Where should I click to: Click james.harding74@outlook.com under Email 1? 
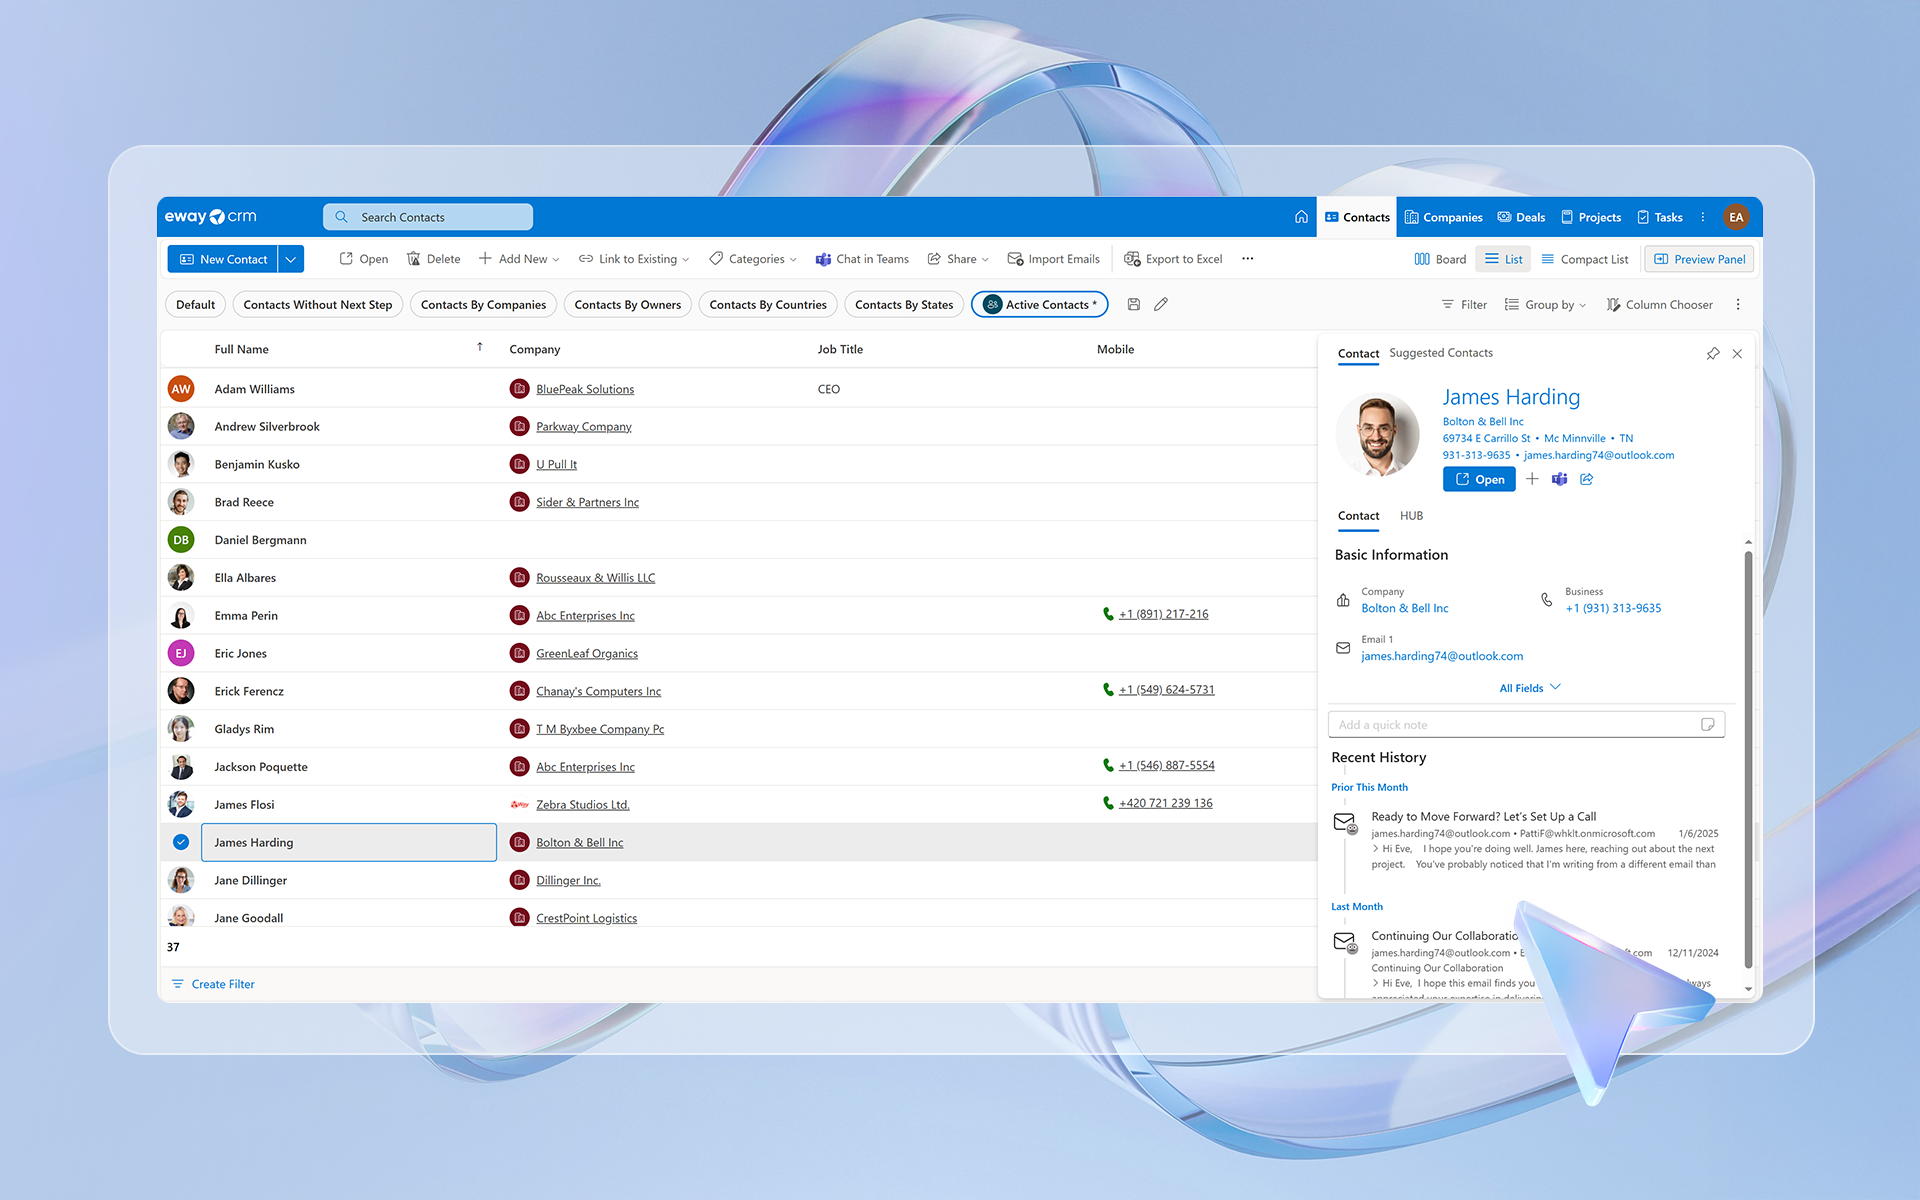(x=1442, y=656)
